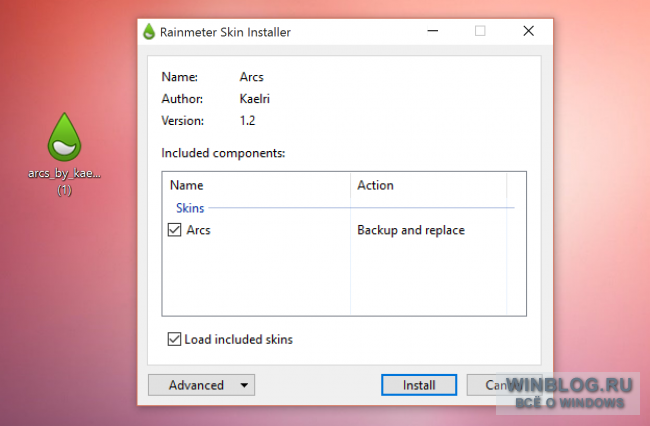Close the Rainmeter Skin Installer window
The image size is (650, 426).
[529, 31]
